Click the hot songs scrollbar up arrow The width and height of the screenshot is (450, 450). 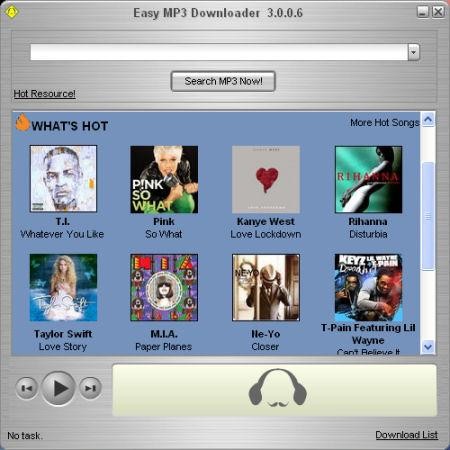click(428, 119)
